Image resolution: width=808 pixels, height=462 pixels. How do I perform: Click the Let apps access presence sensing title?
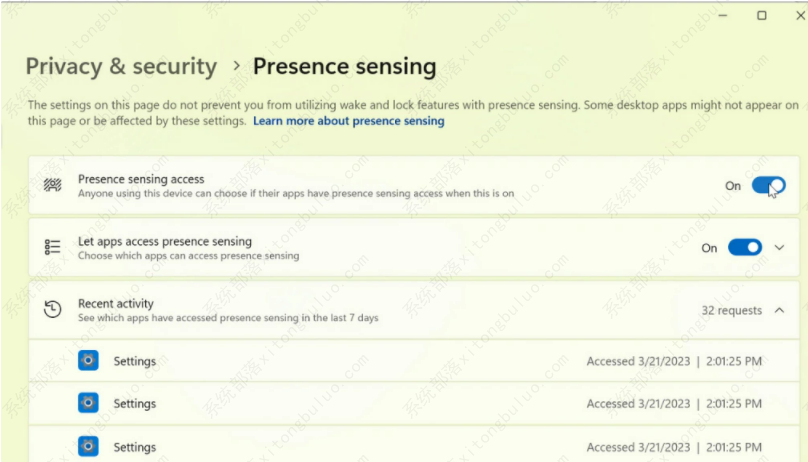[x=165, y=241]
